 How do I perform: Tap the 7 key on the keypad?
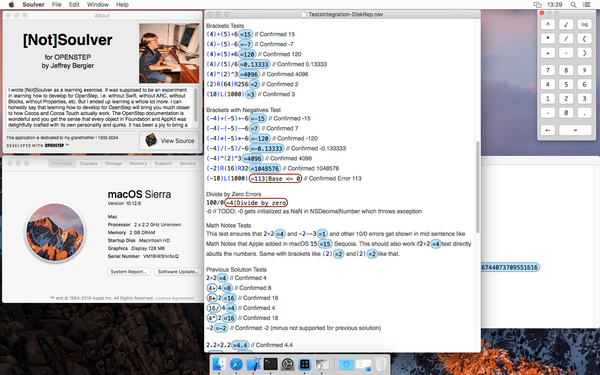point(548,70)
